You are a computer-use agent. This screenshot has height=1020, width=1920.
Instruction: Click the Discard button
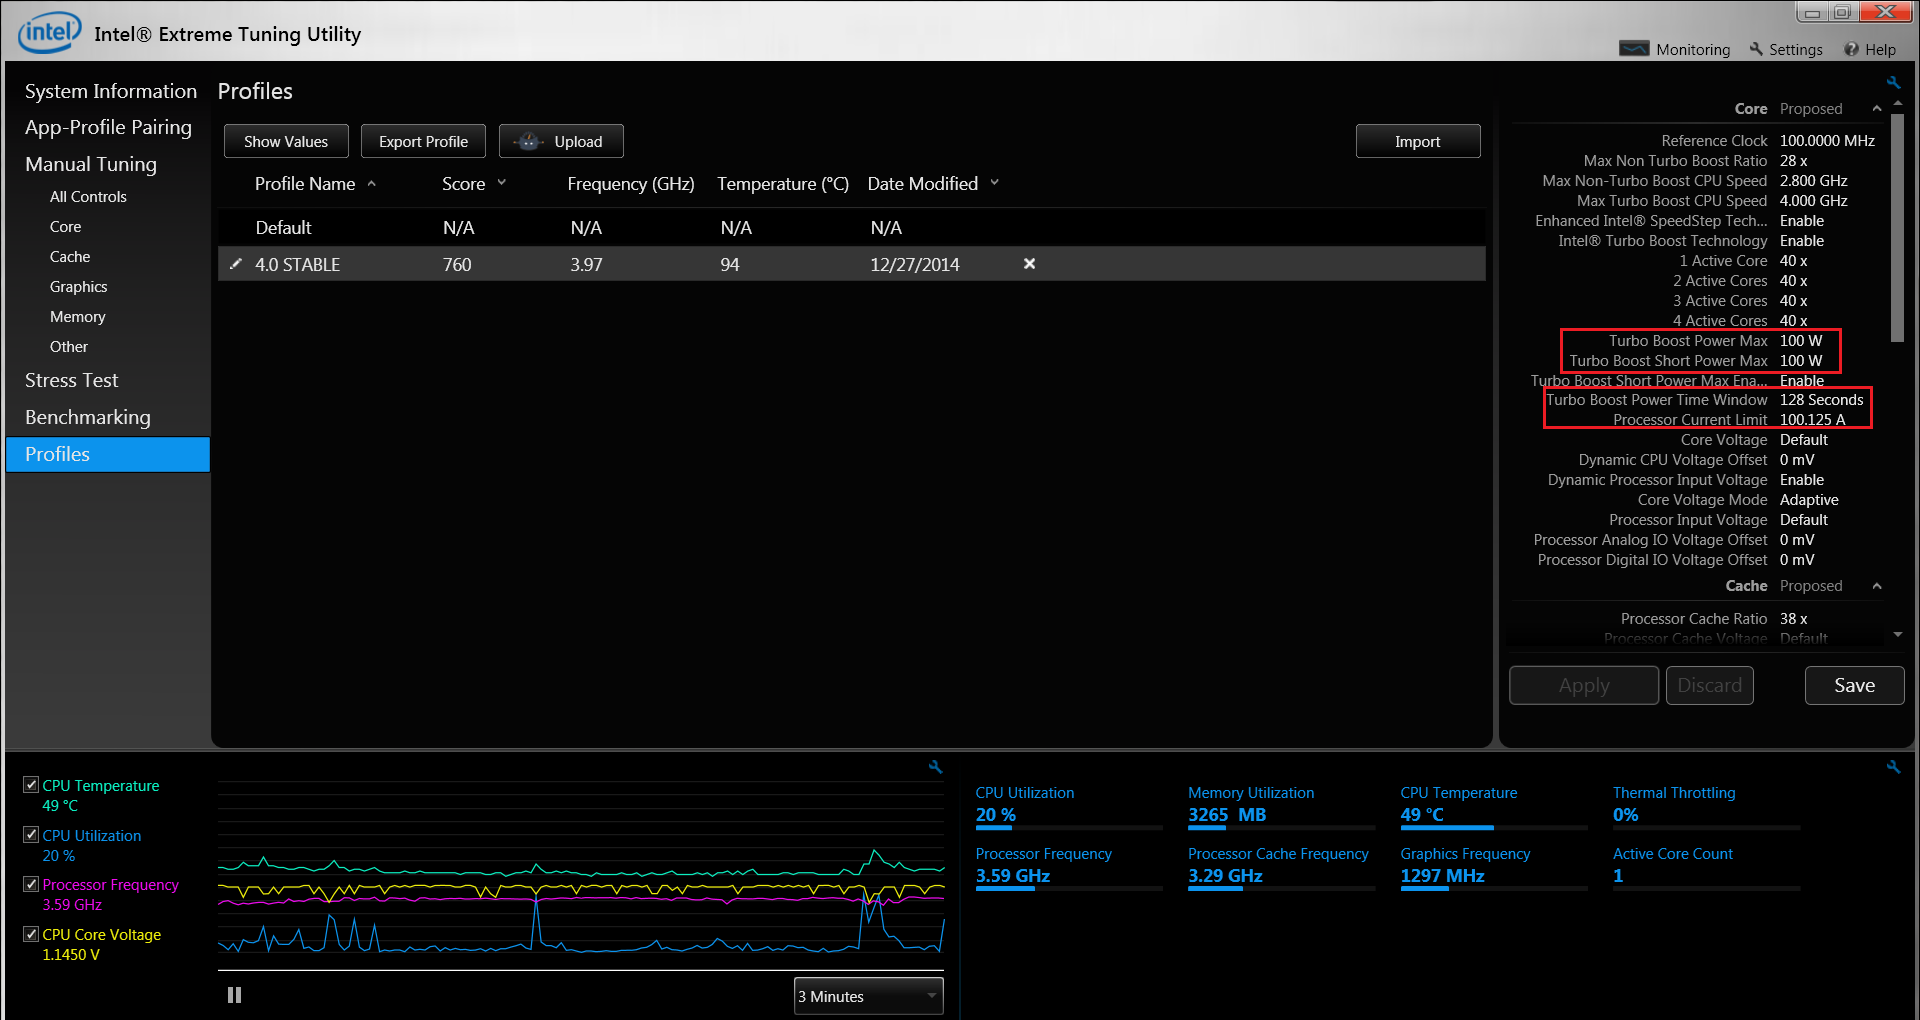click(x=1710, y=685)
